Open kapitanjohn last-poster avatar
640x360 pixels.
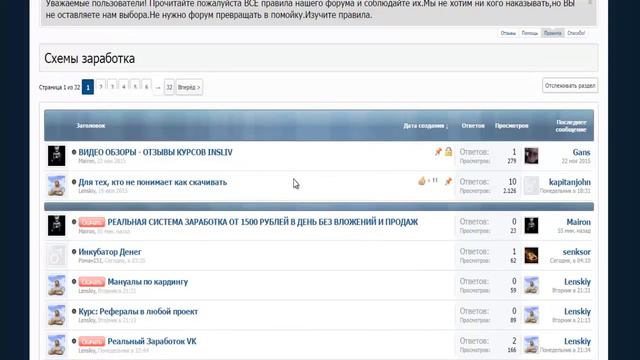coord(531,185)
